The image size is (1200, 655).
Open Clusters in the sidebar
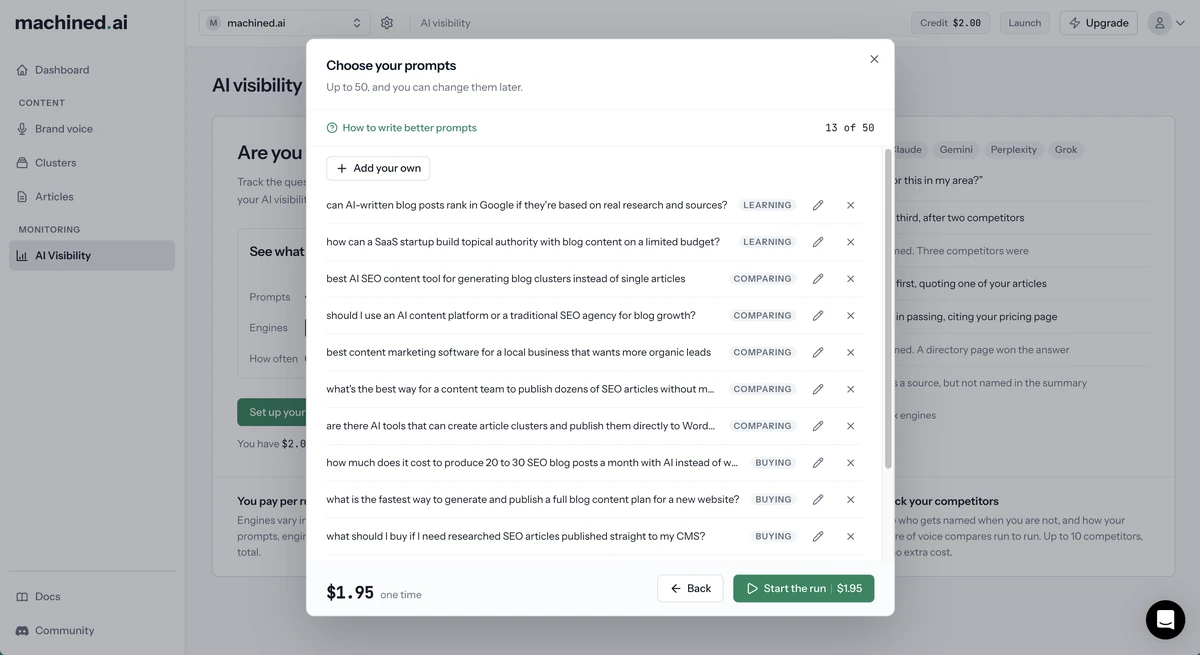pos(55,162)
